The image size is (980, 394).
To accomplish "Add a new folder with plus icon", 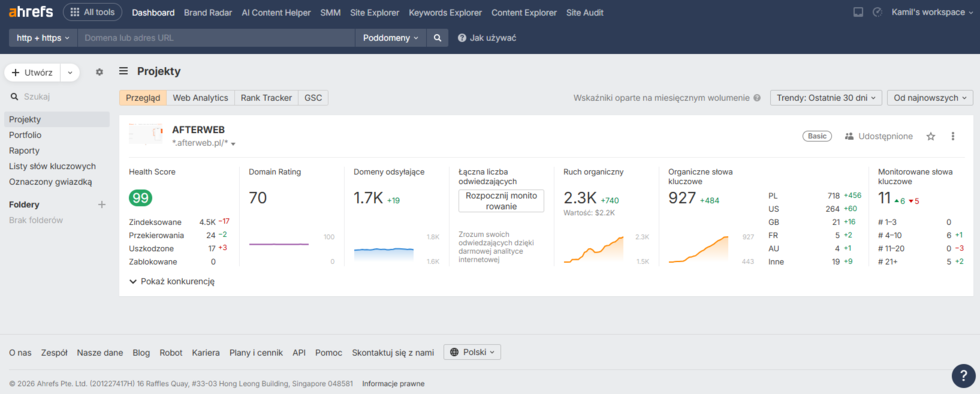I will [102, 205].
